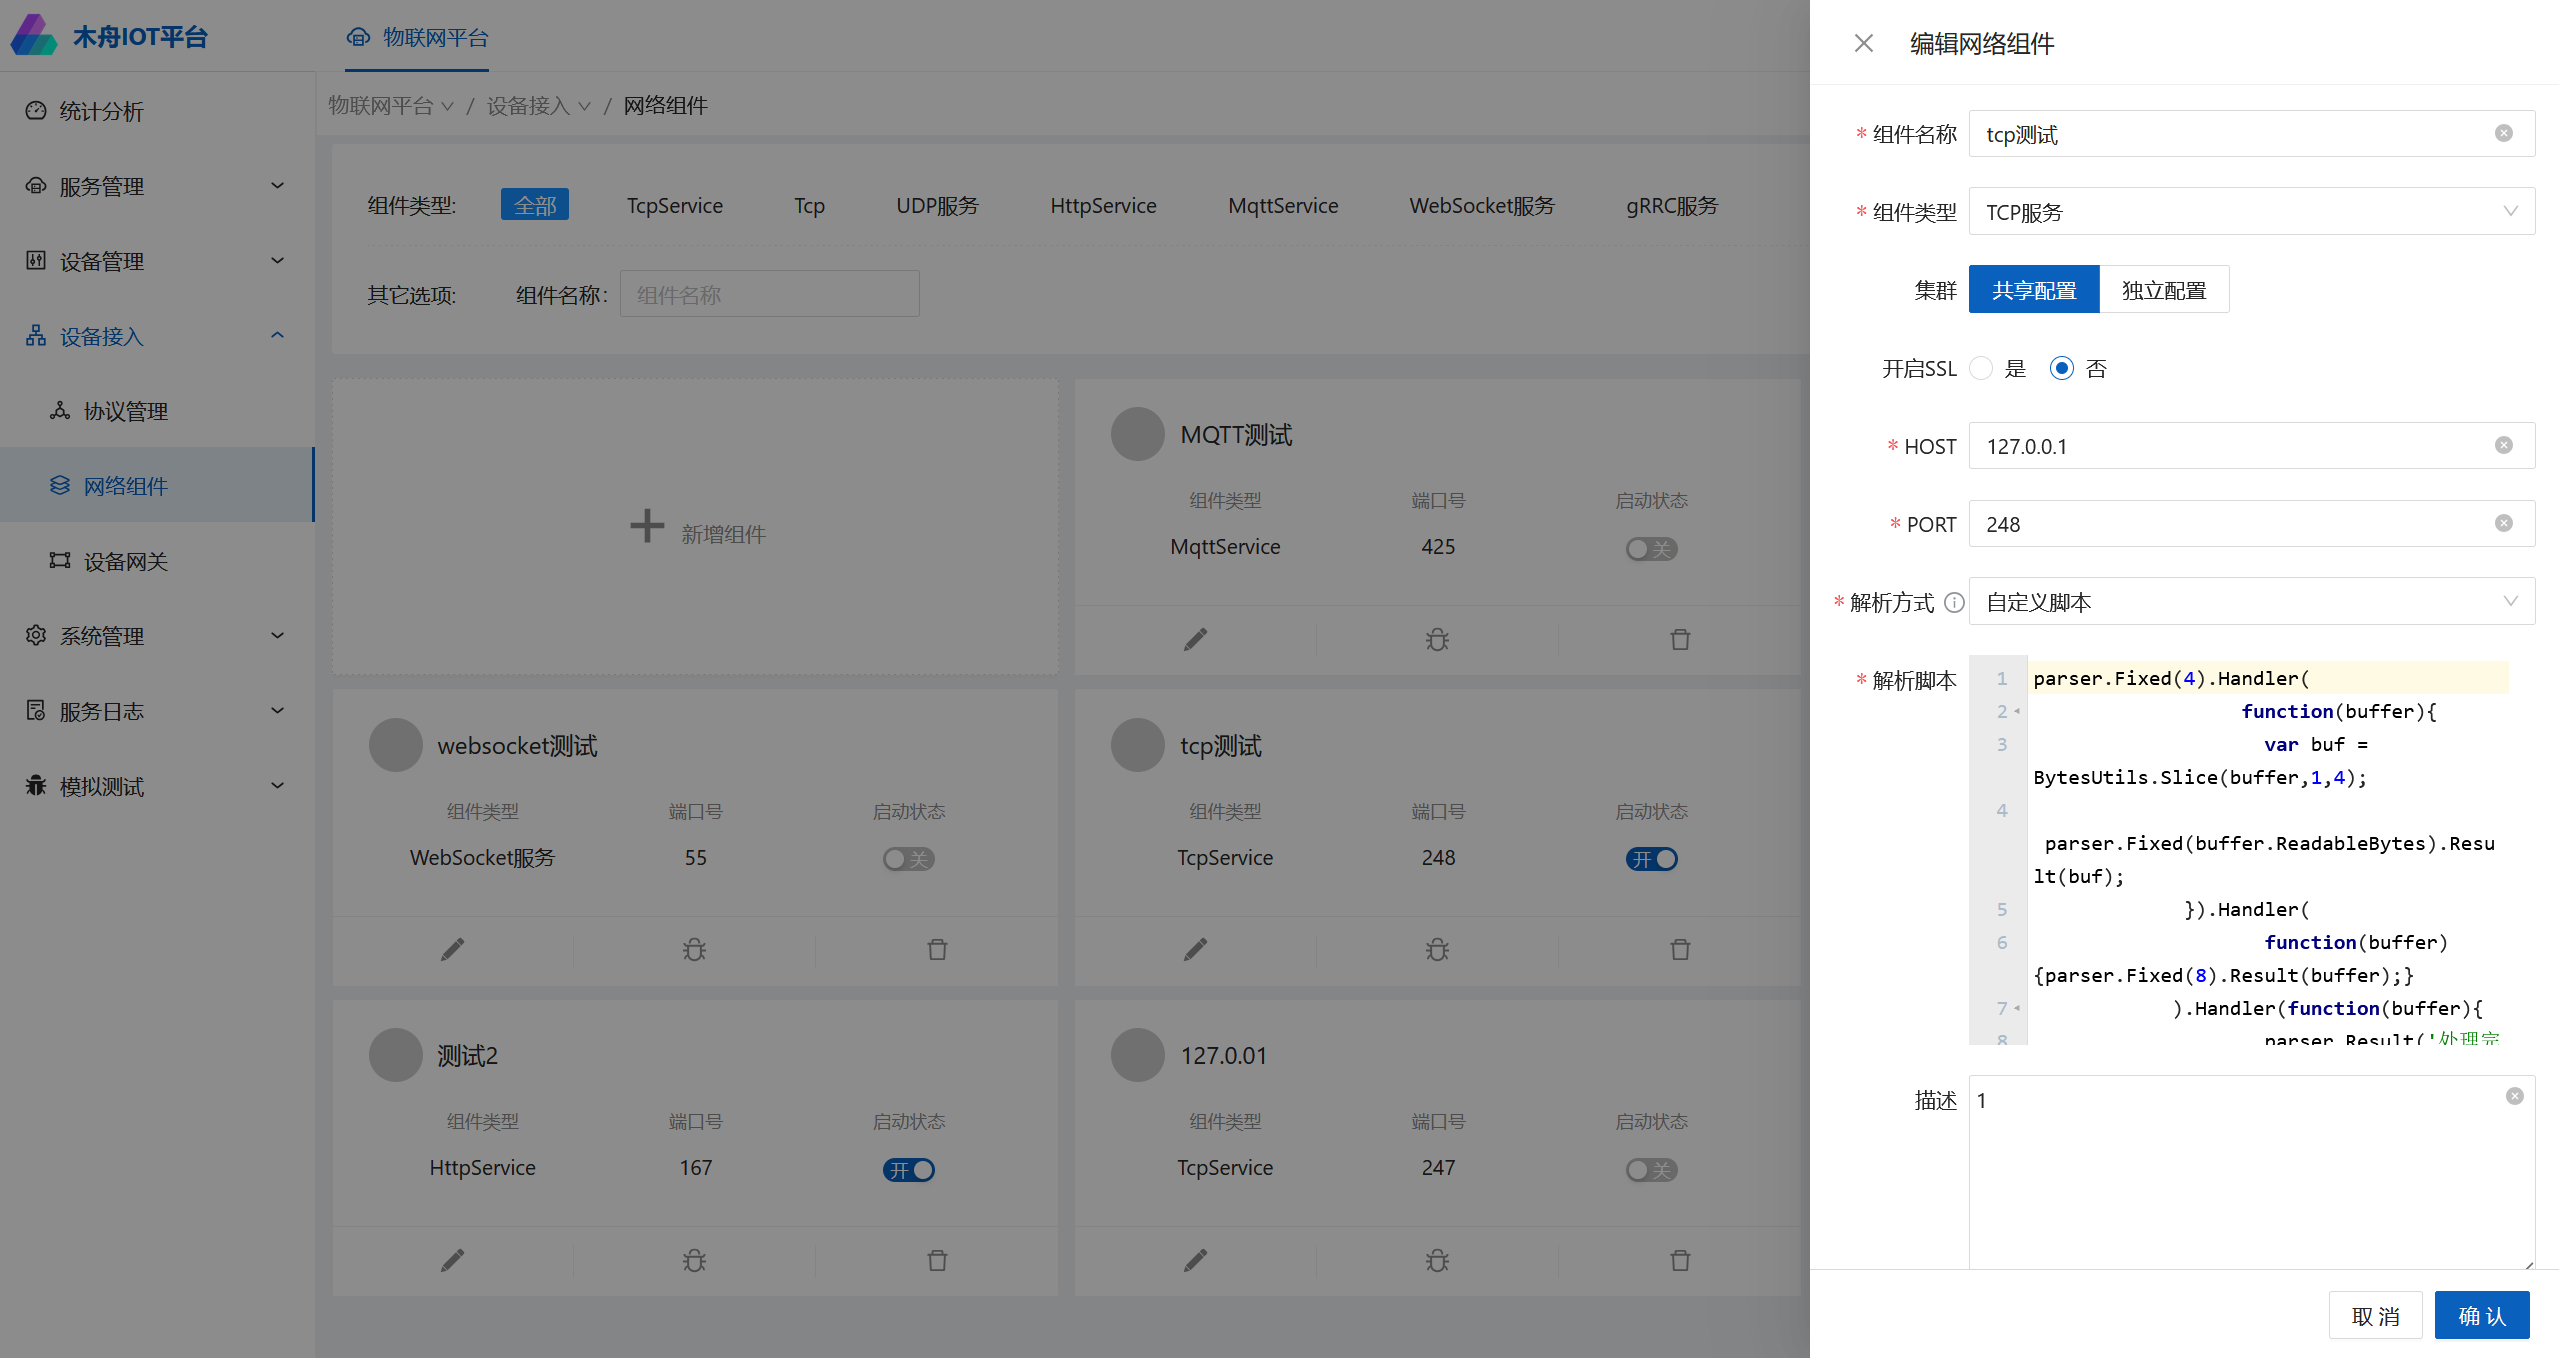Debug the MQTT测试 component
This screenshot has width=2559, height=1358.
[x=1437, y=639]
